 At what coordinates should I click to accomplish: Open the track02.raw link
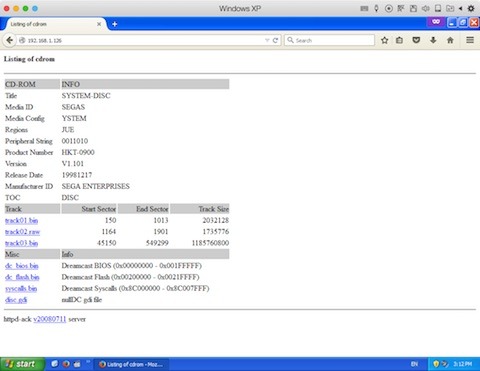(22, 232)
